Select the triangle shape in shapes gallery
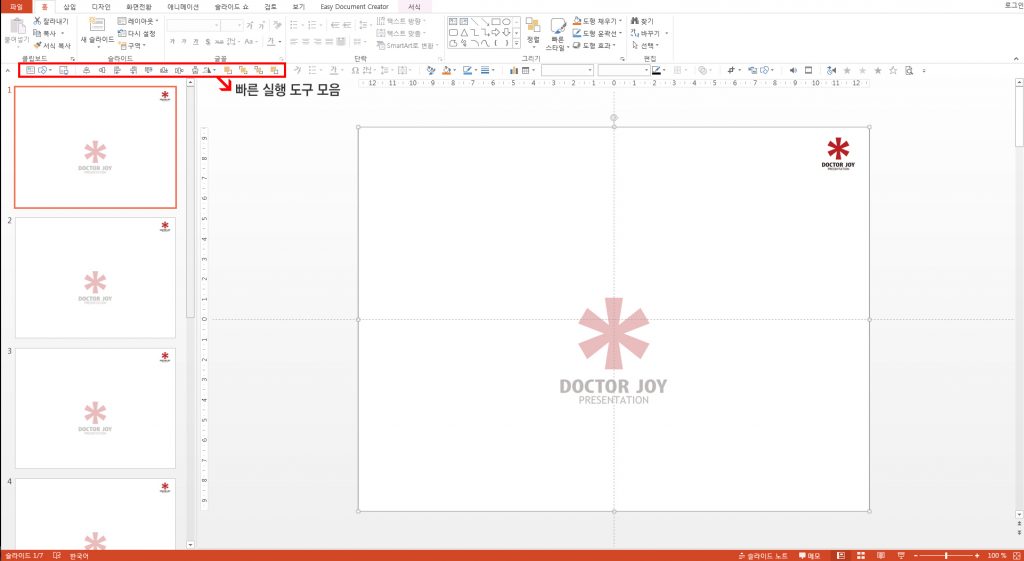 (464, 33)
